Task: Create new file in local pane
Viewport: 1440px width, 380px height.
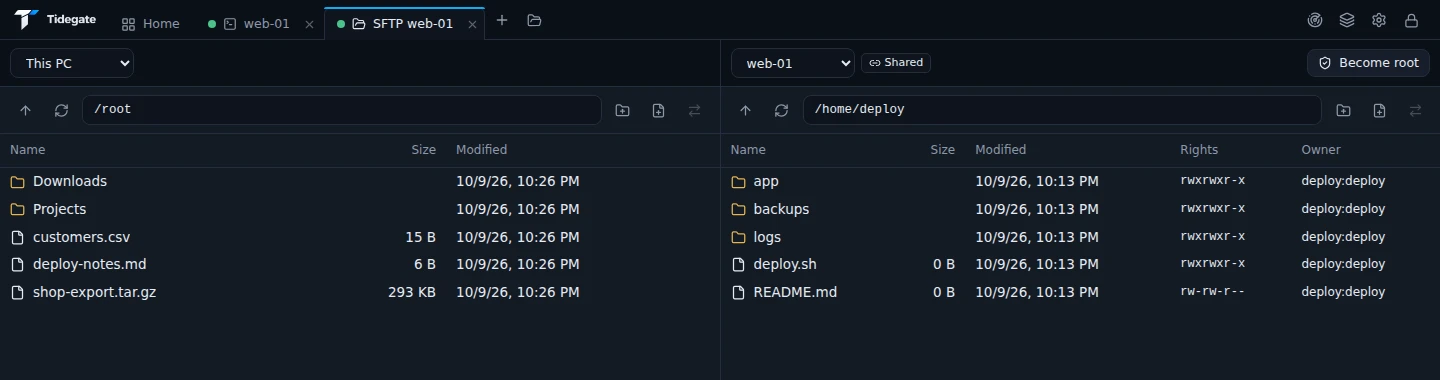Action: tap(658, 110)
